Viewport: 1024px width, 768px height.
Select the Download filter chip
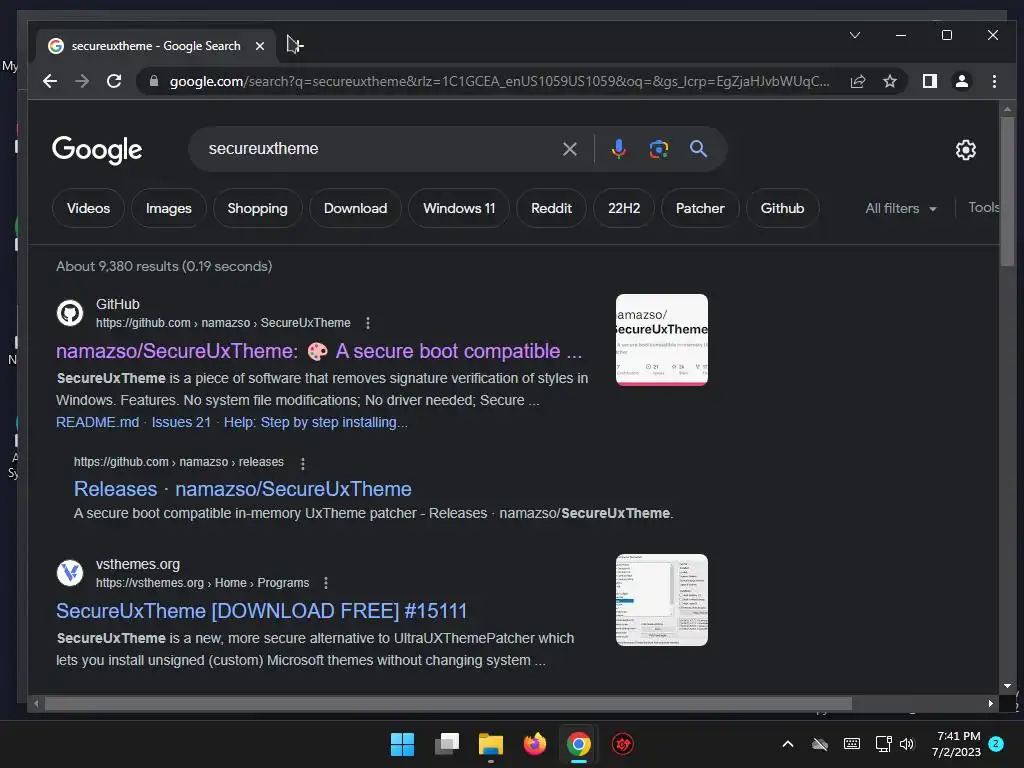[355, 208]
